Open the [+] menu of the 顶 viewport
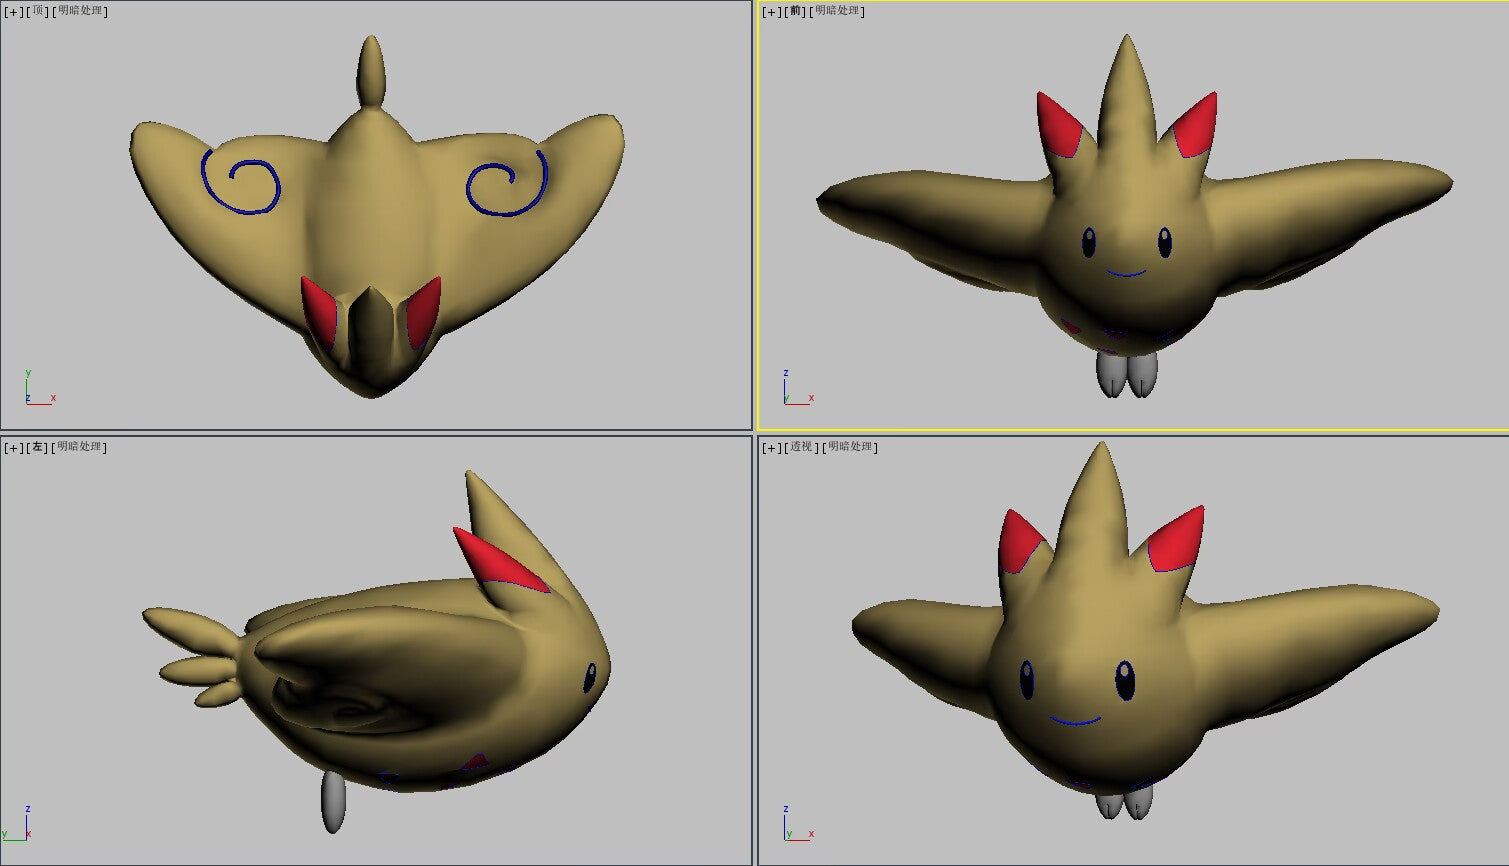Viewport: 1509px width, 866px height. [x=14, y=11]
